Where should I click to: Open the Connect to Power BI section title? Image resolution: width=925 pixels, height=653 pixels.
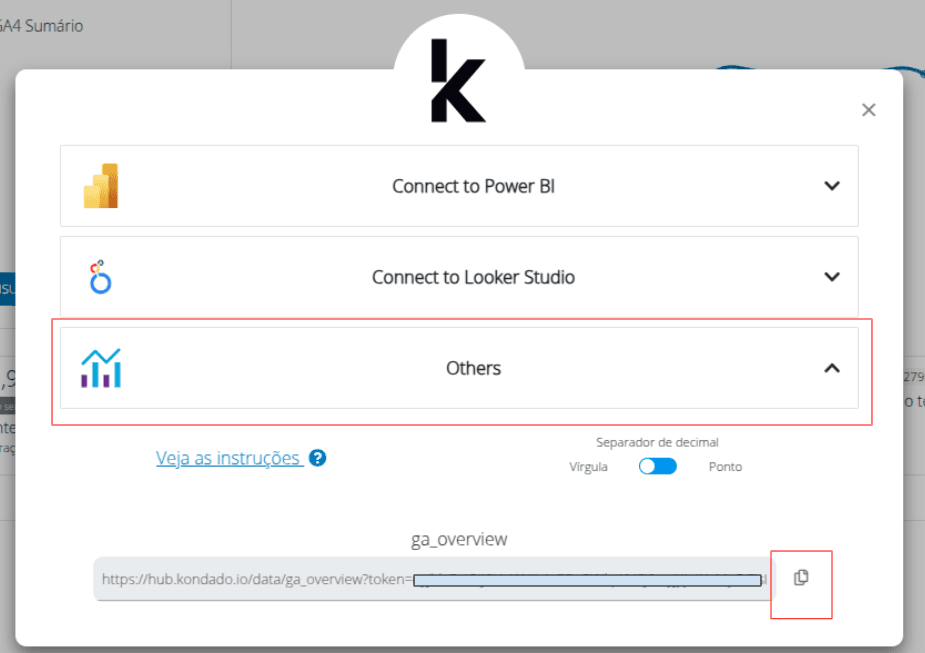click(473, 186)
